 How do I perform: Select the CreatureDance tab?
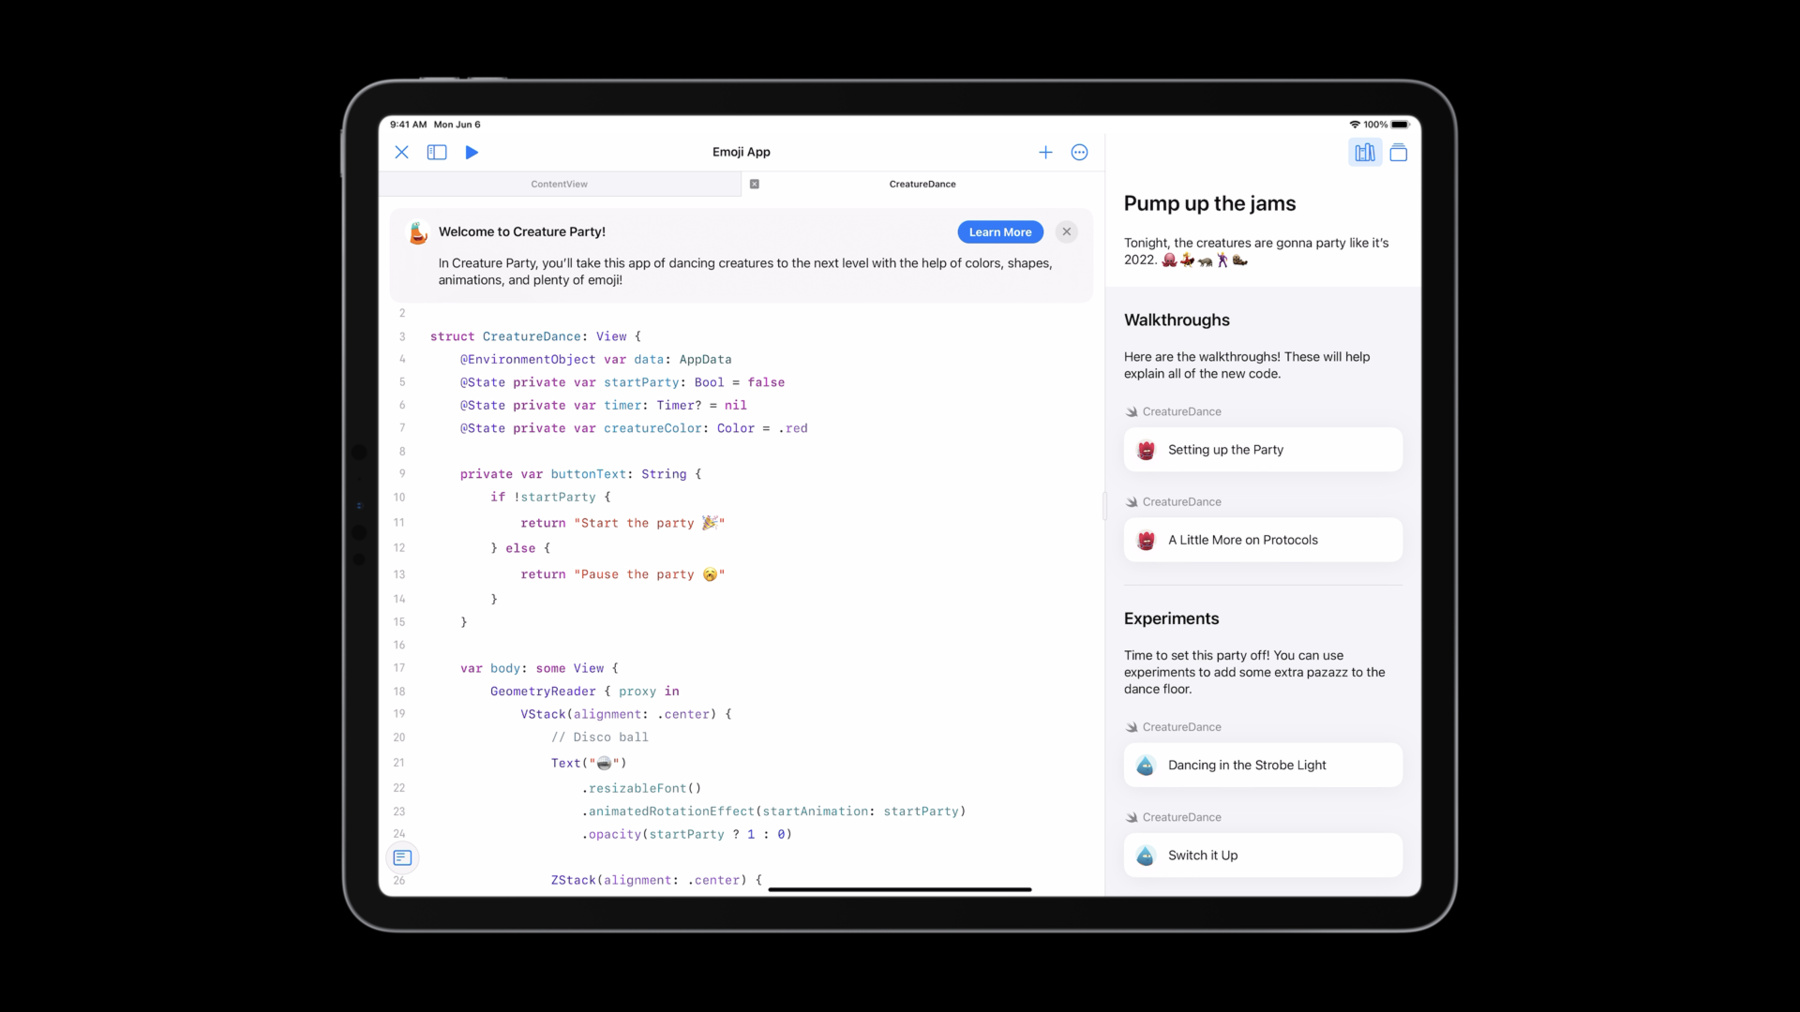point(922,184)
